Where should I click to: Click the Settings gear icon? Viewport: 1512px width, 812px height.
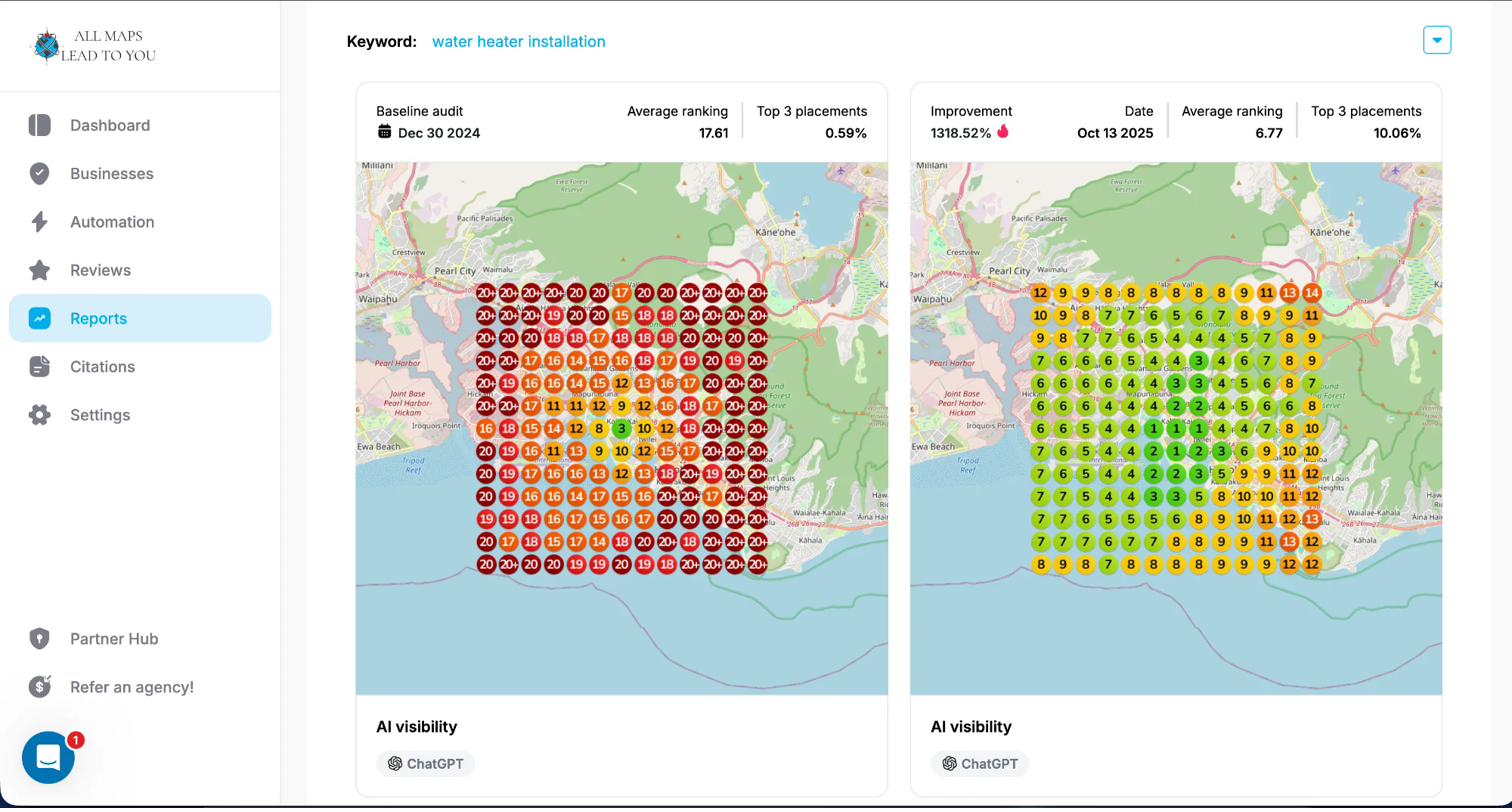point(40,415)
